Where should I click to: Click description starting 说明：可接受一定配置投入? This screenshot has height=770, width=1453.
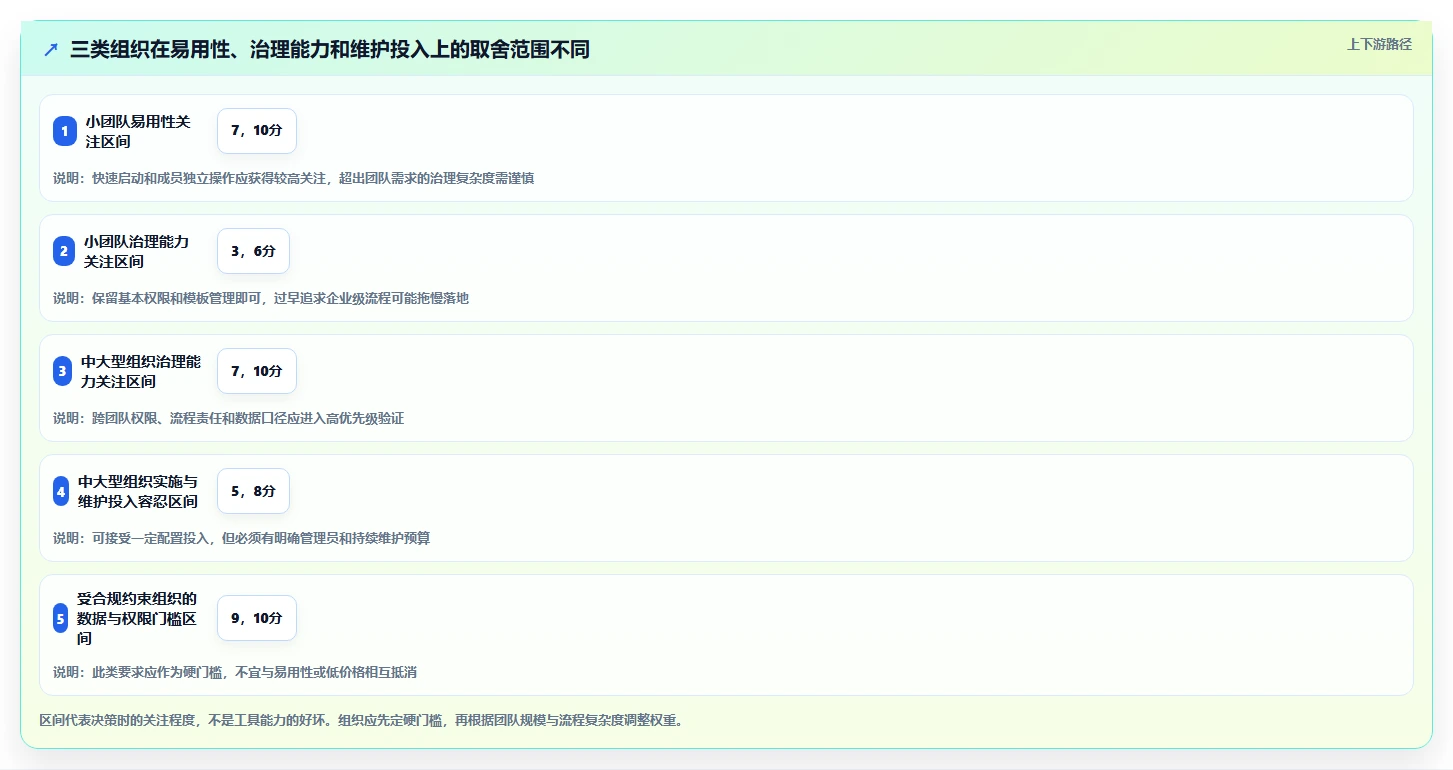click(x=241, y=538)
